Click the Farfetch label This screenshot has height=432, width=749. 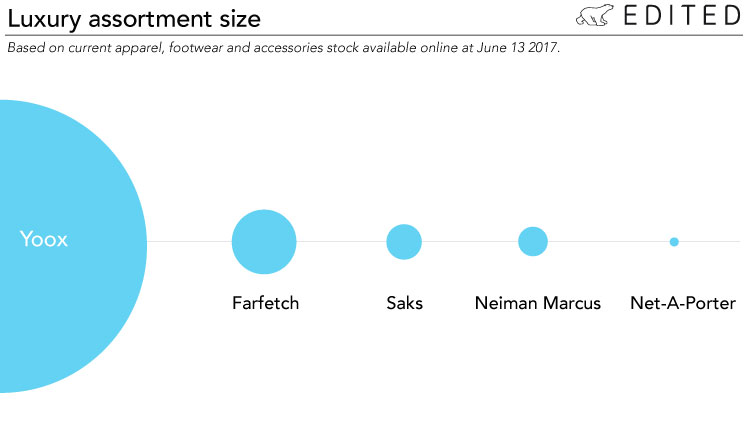(x=266, y=303)
